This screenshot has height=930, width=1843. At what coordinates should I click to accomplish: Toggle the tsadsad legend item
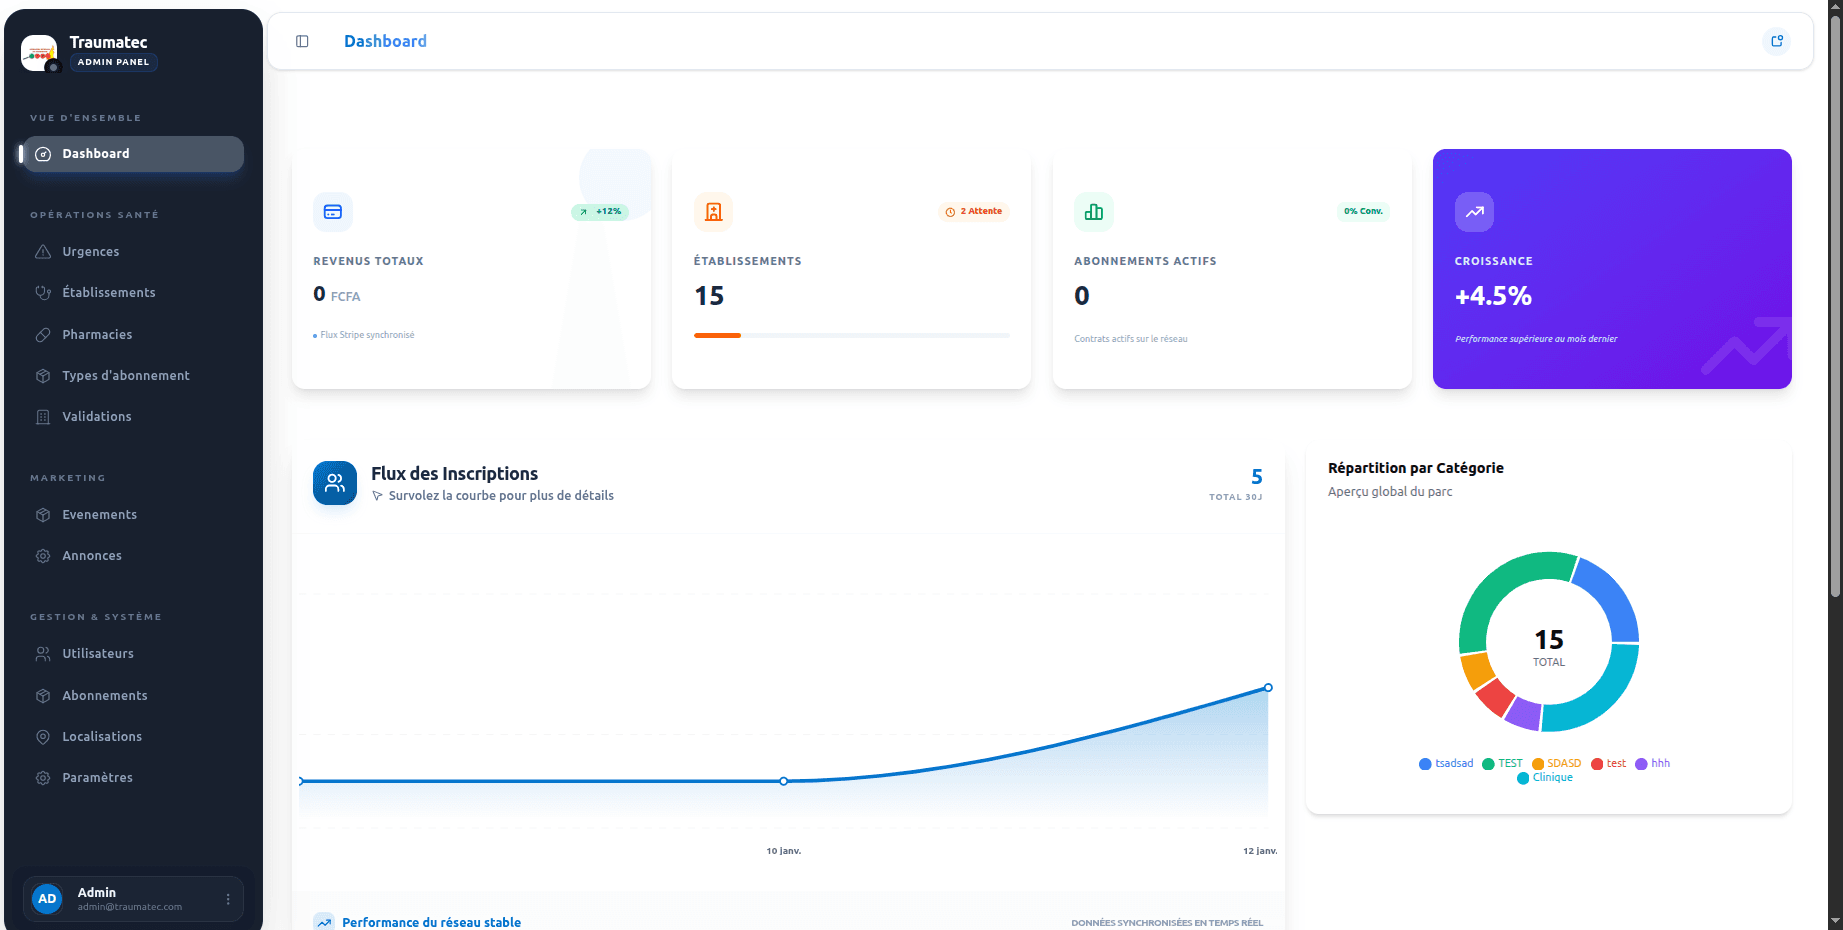pyautogui.click(x=1446, y=764)
